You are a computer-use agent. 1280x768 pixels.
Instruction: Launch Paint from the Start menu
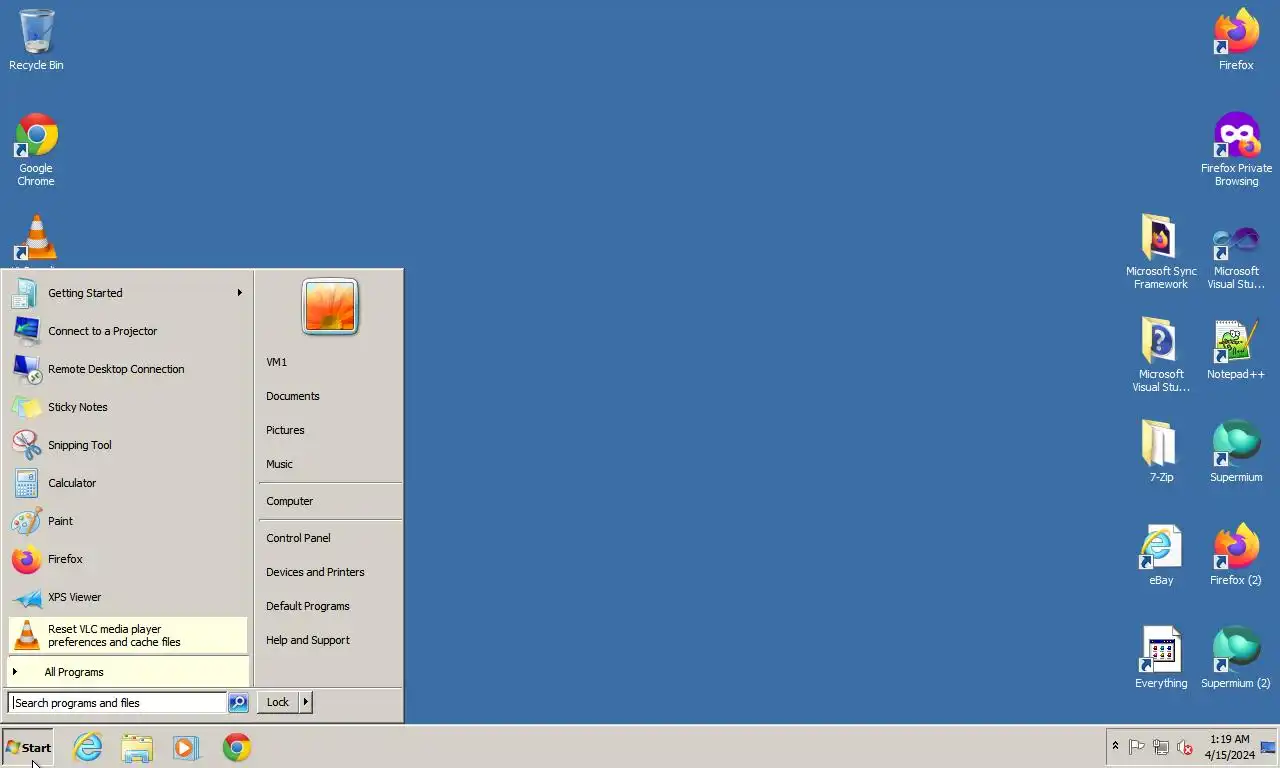128,521
